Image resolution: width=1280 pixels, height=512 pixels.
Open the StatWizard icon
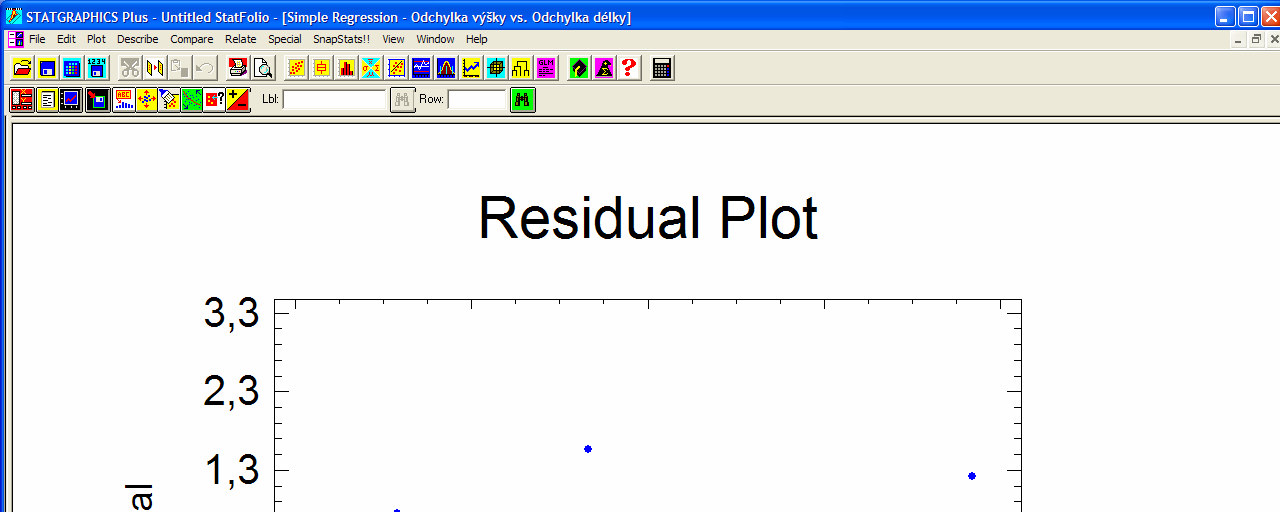click(604, 68)
